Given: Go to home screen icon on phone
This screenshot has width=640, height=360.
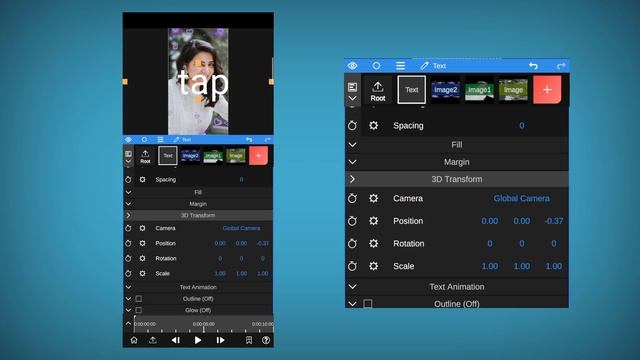Looking at the screenshot, I should [134, 340].
